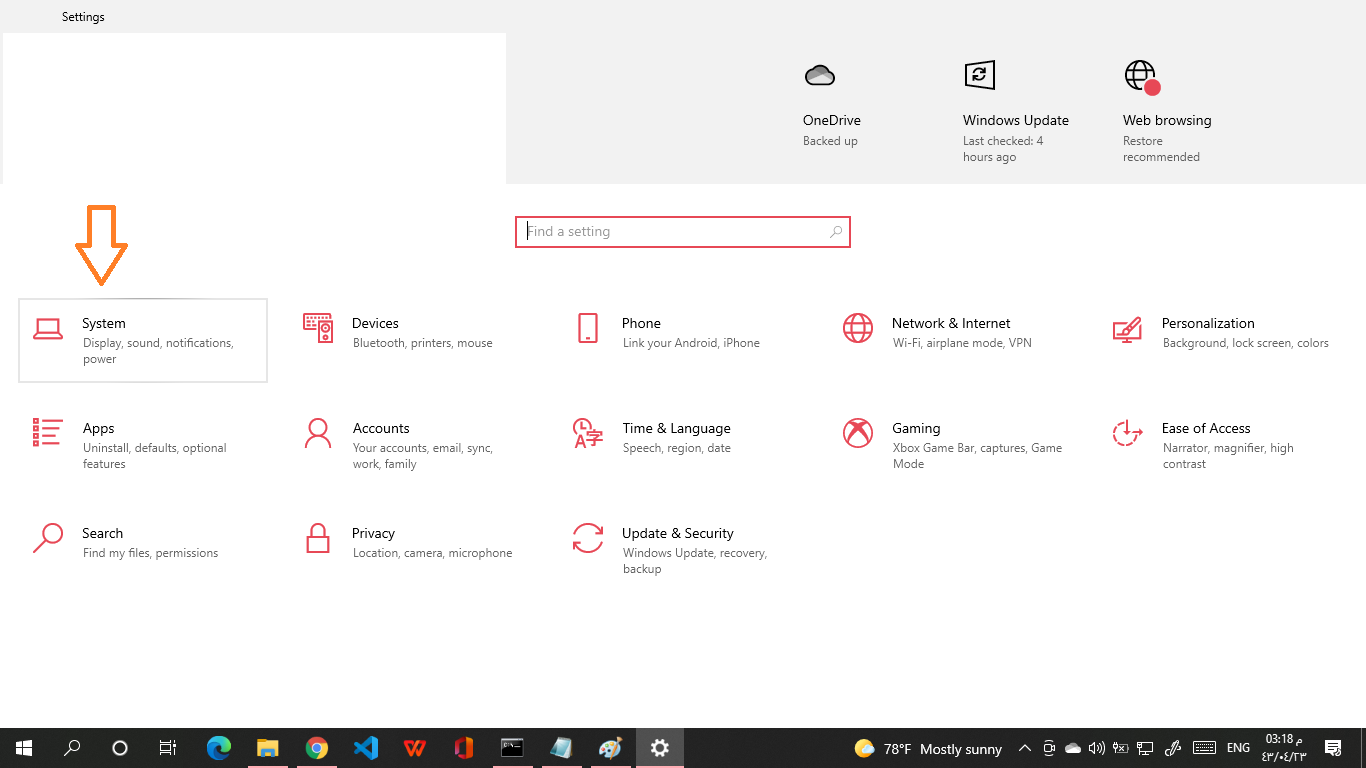The image size is (1366, 768).
Task: Open WPS Office from the taskbar
Action: tap(415, 748)
